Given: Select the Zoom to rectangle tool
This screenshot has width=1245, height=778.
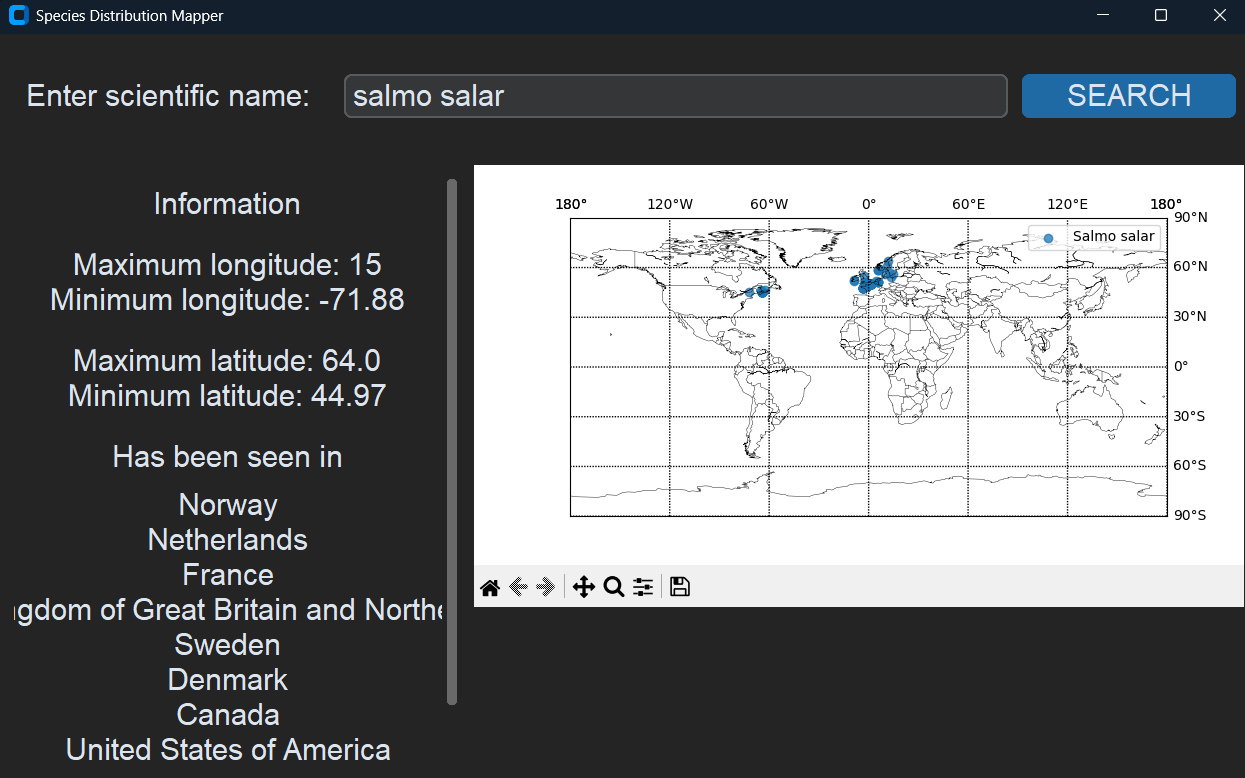Looking at the screenshot, I should point(614,587).
